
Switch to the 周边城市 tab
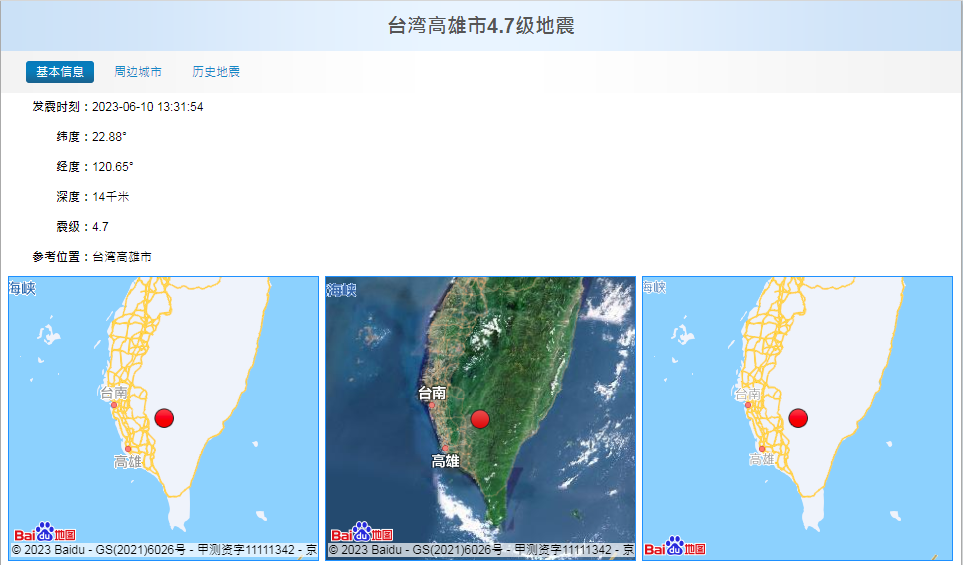138,72
